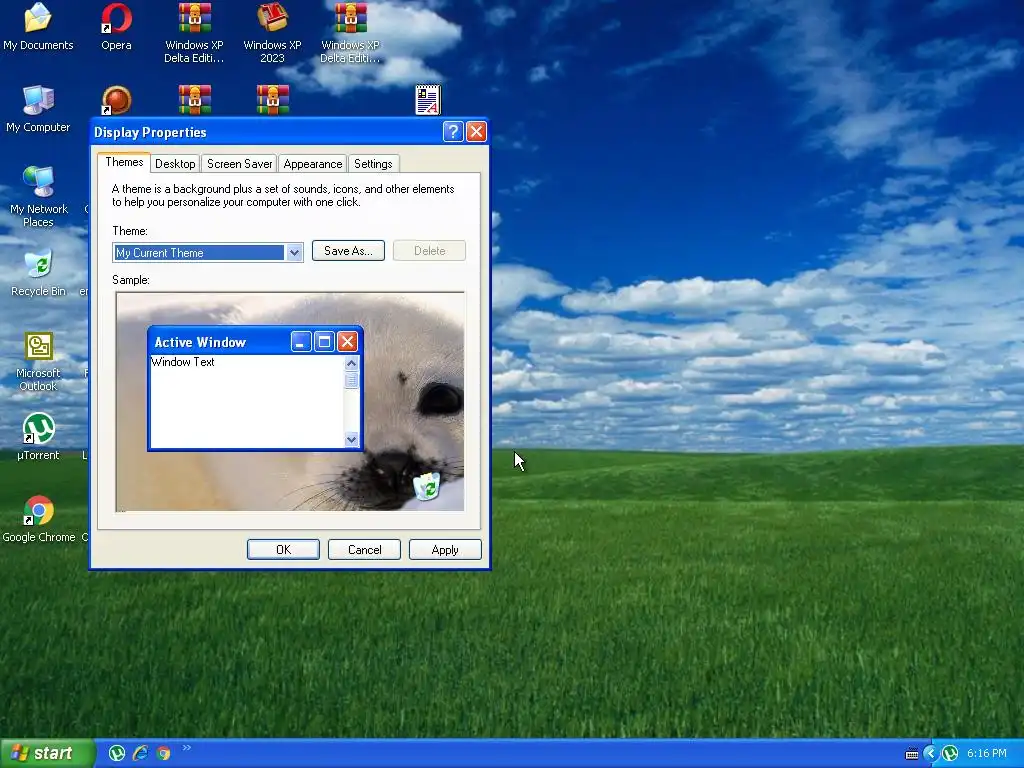Open the Start menu
This screenshot has height=768, width=1024.
(46, 754)
